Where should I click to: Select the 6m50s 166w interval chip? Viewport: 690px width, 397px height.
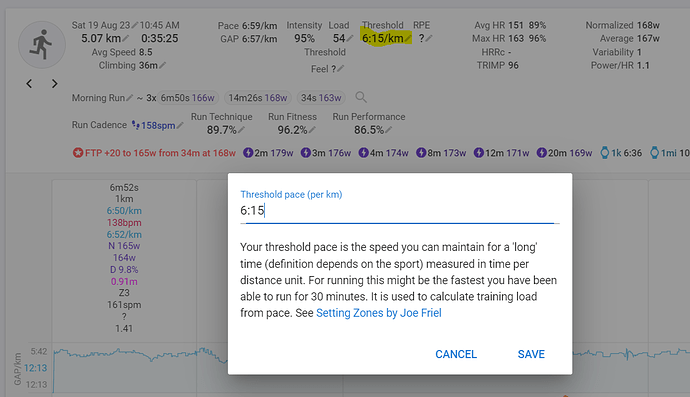coord(187,98)
